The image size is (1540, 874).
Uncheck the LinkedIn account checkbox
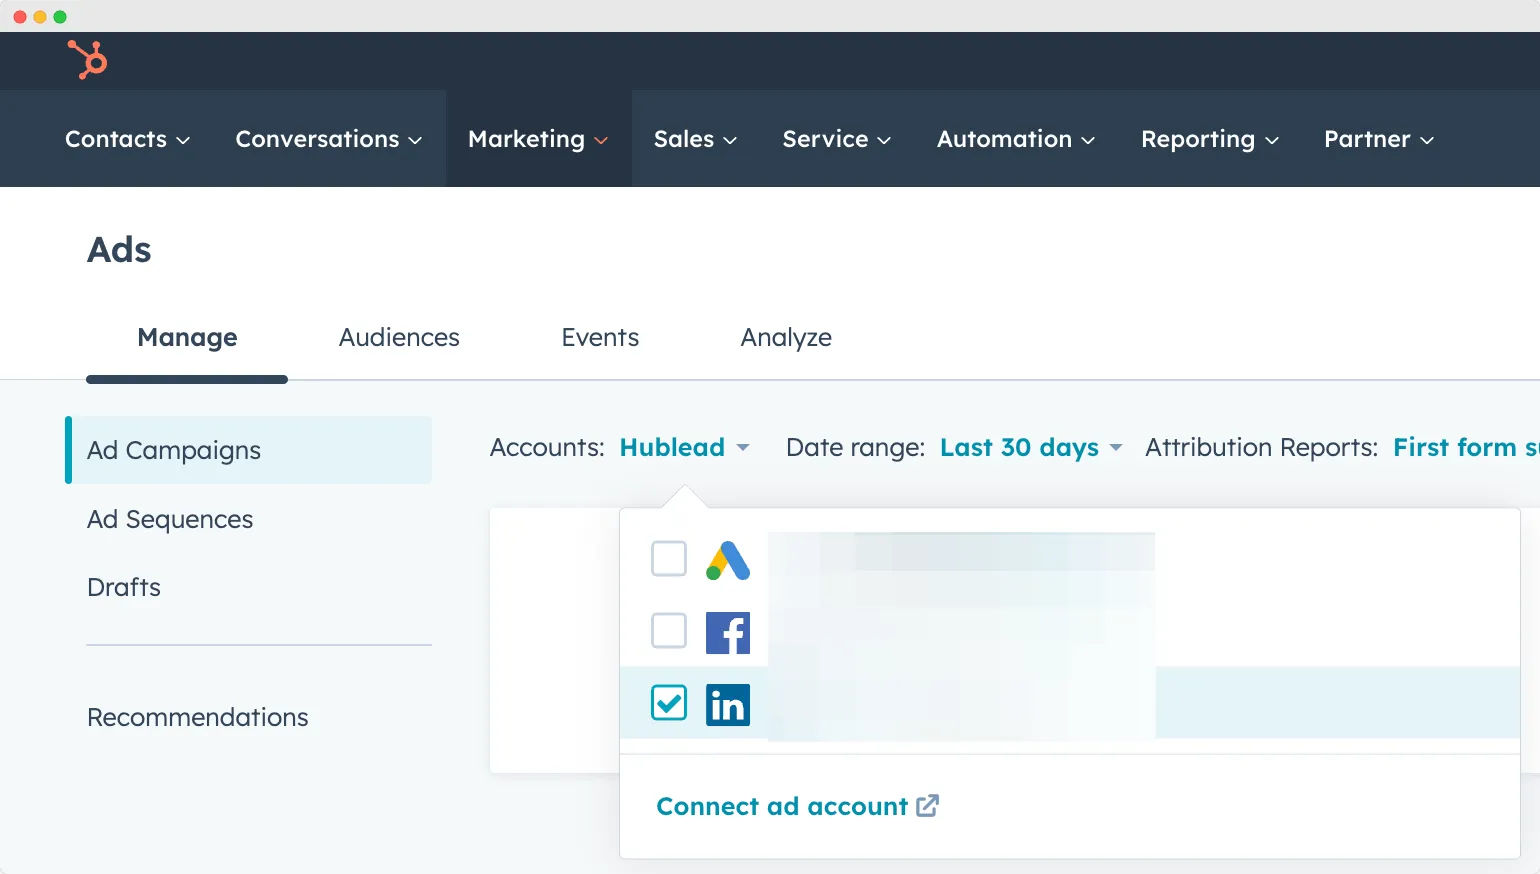(x=668, y=703)
